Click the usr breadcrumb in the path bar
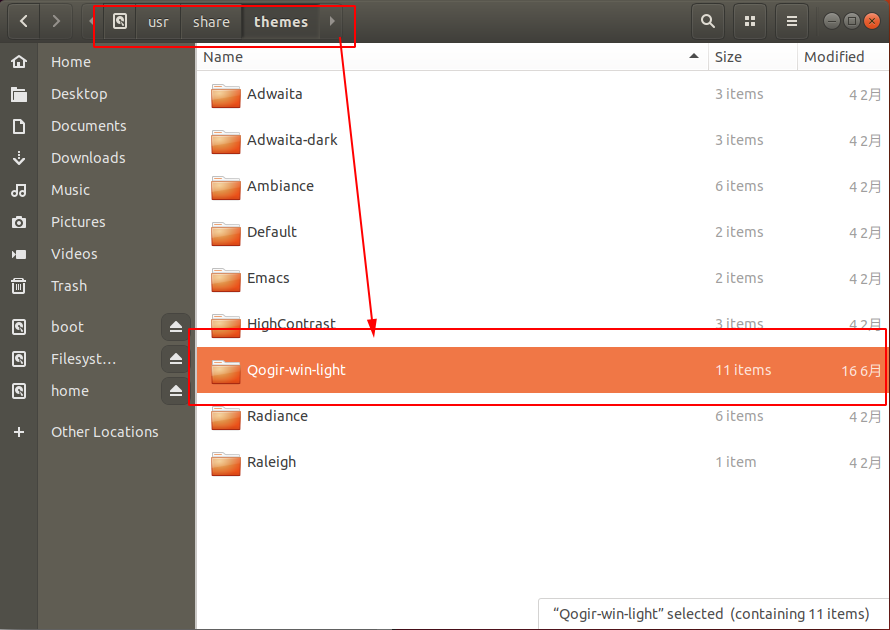 point(158,21)
